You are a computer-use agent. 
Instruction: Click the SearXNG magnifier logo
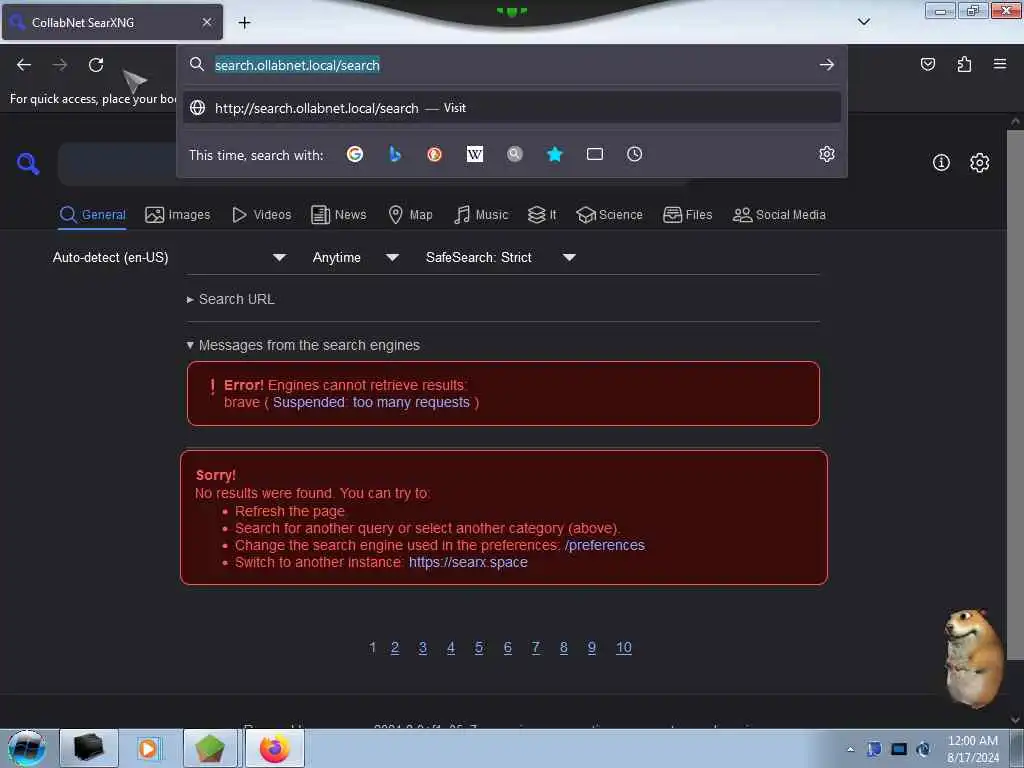click(x=28, y=163)
